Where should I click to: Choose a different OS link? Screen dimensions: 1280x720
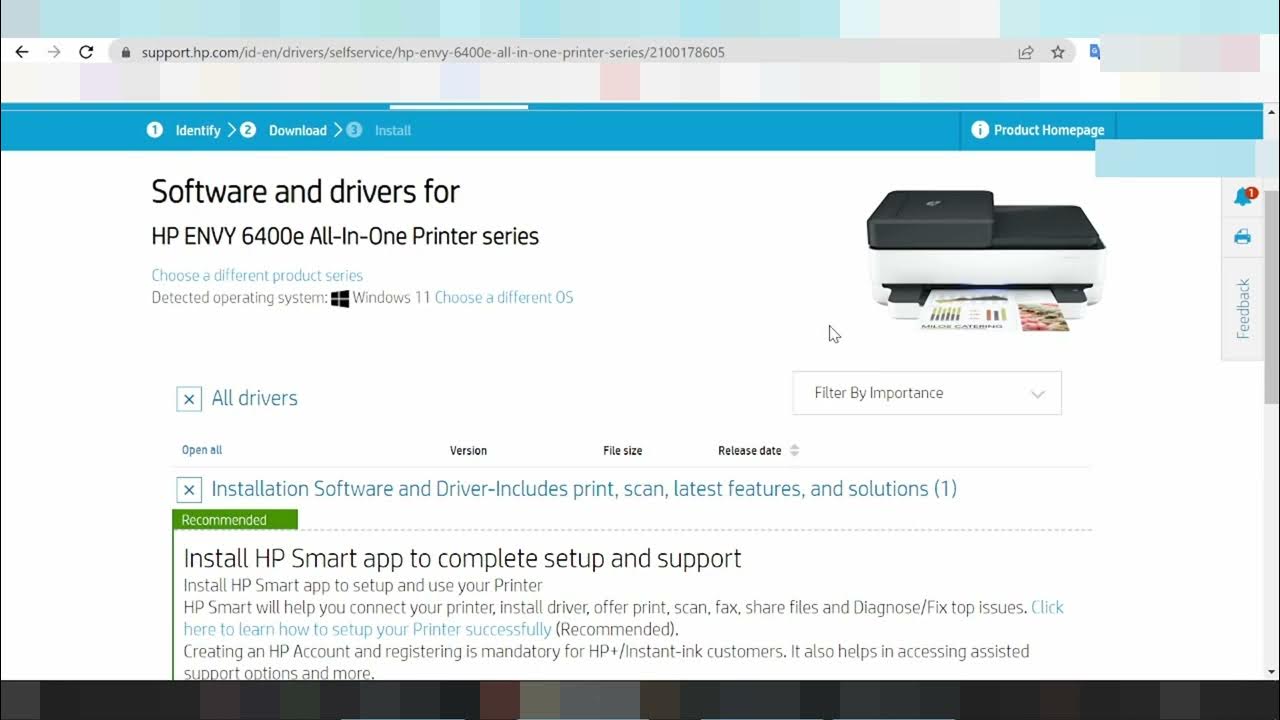(x=504, y=297)
